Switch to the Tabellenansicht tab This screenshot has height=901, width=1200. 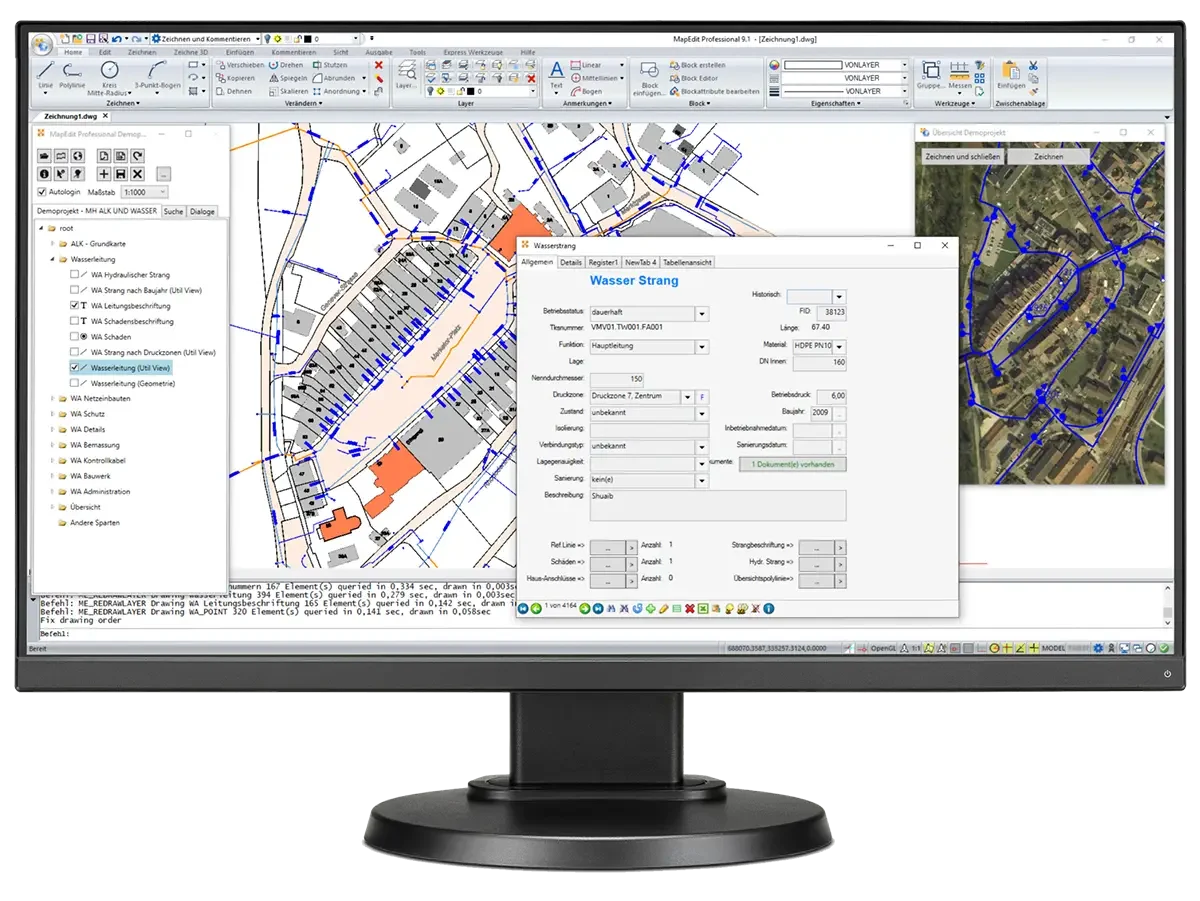(687, 262)
